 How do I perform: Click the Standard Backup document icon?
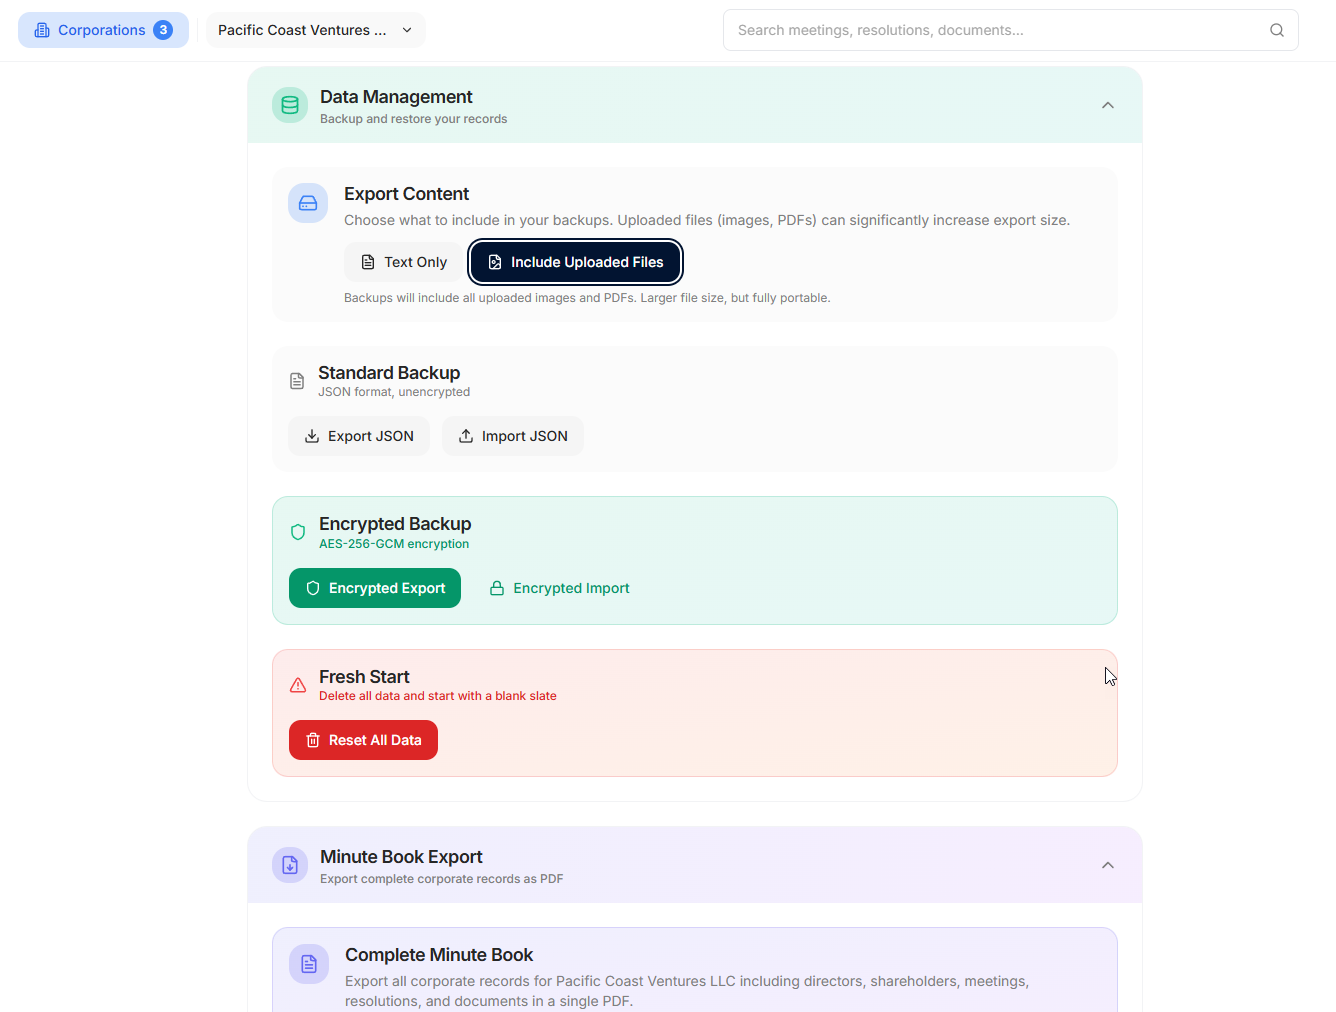(x=297, y=381)
